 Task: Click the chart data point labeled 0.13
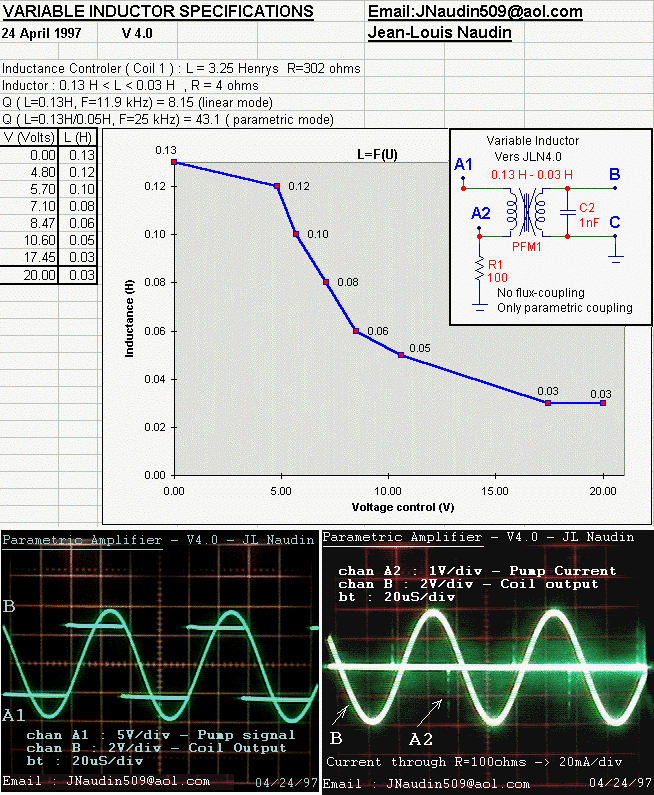[x=174, y=161]
